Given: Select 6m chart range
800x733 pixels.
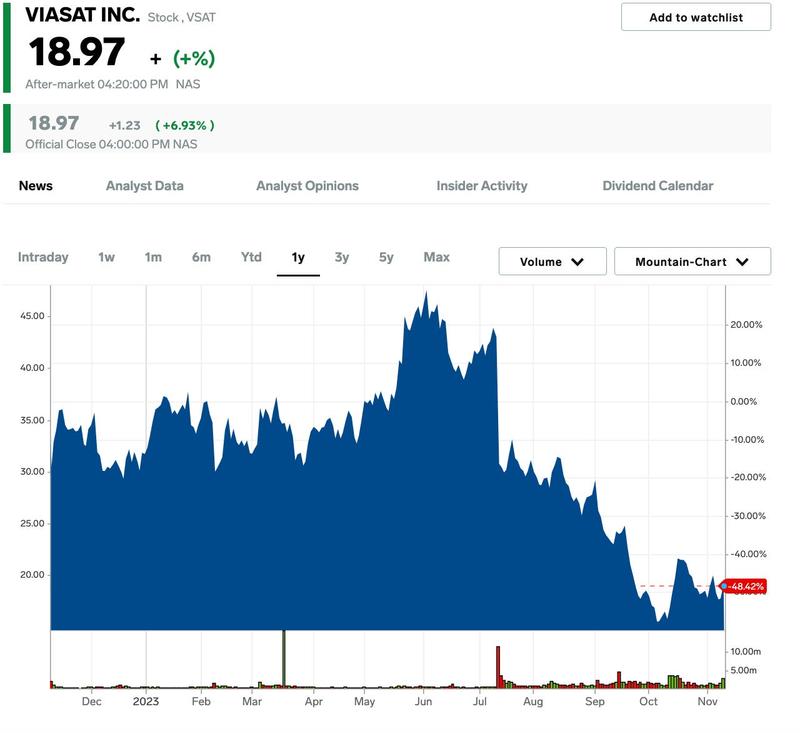Looking at the screenshot, I should click(x=201, y=257).
